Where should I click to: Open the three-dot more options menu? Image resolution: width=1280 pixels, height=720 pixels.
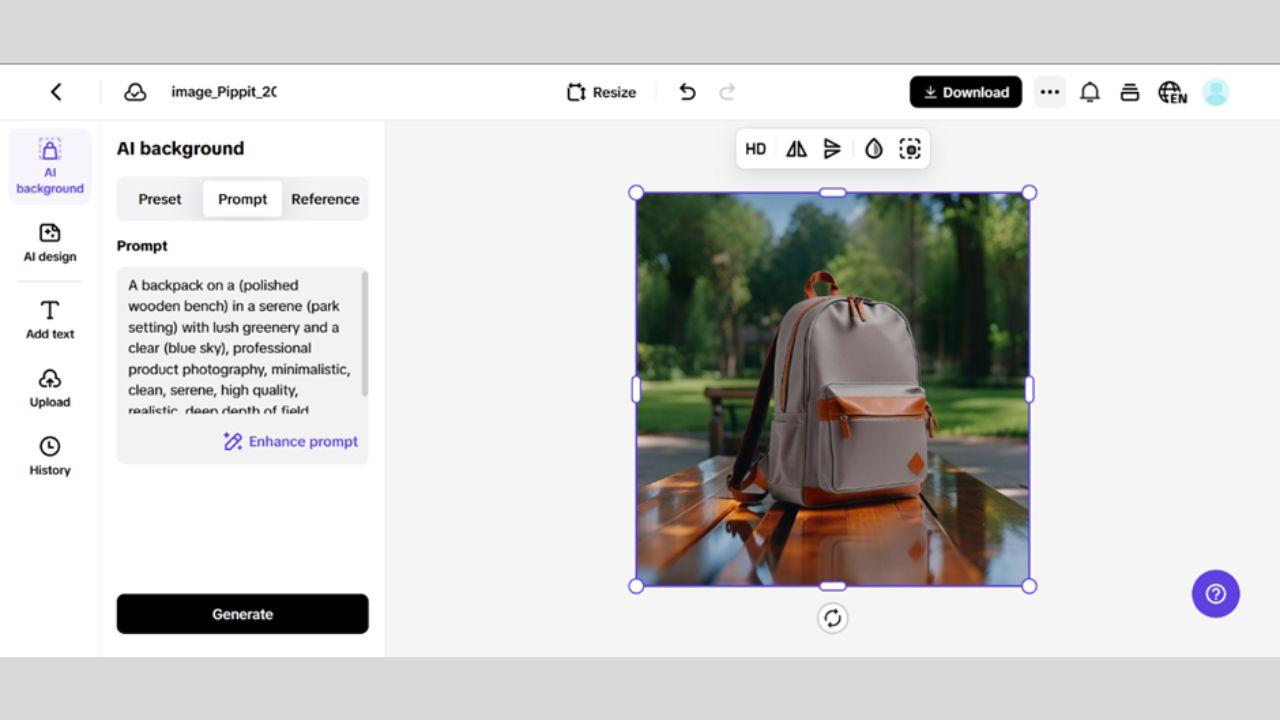(x=1049, y=92)
